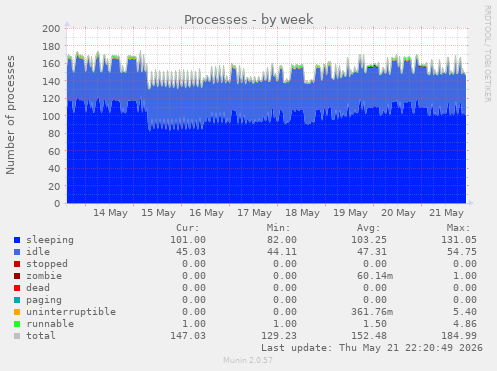This screenshot has height=371, width=497.
Task: Click the 'uninterruptible' legend label
Action: (x=71, y=312)
